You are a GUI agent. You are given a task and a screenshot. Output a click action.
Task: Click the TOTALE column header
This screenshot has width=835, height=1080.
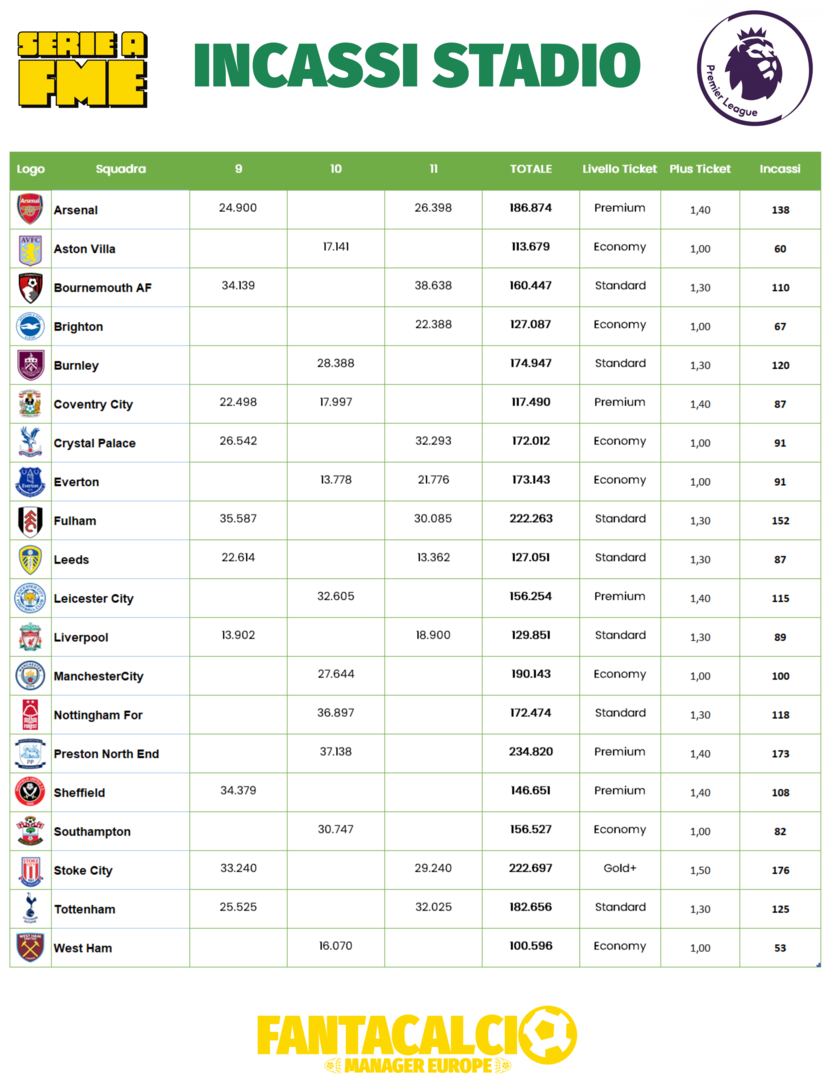coord(531,169)
